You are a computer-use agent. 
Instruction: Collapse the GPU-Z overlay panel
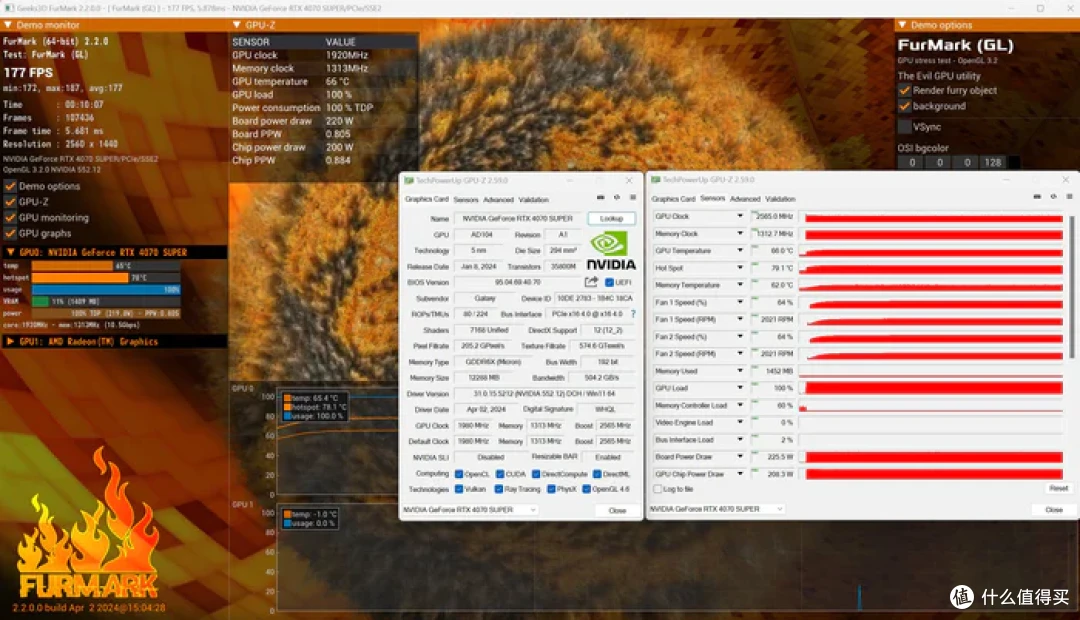pos(236,25)
